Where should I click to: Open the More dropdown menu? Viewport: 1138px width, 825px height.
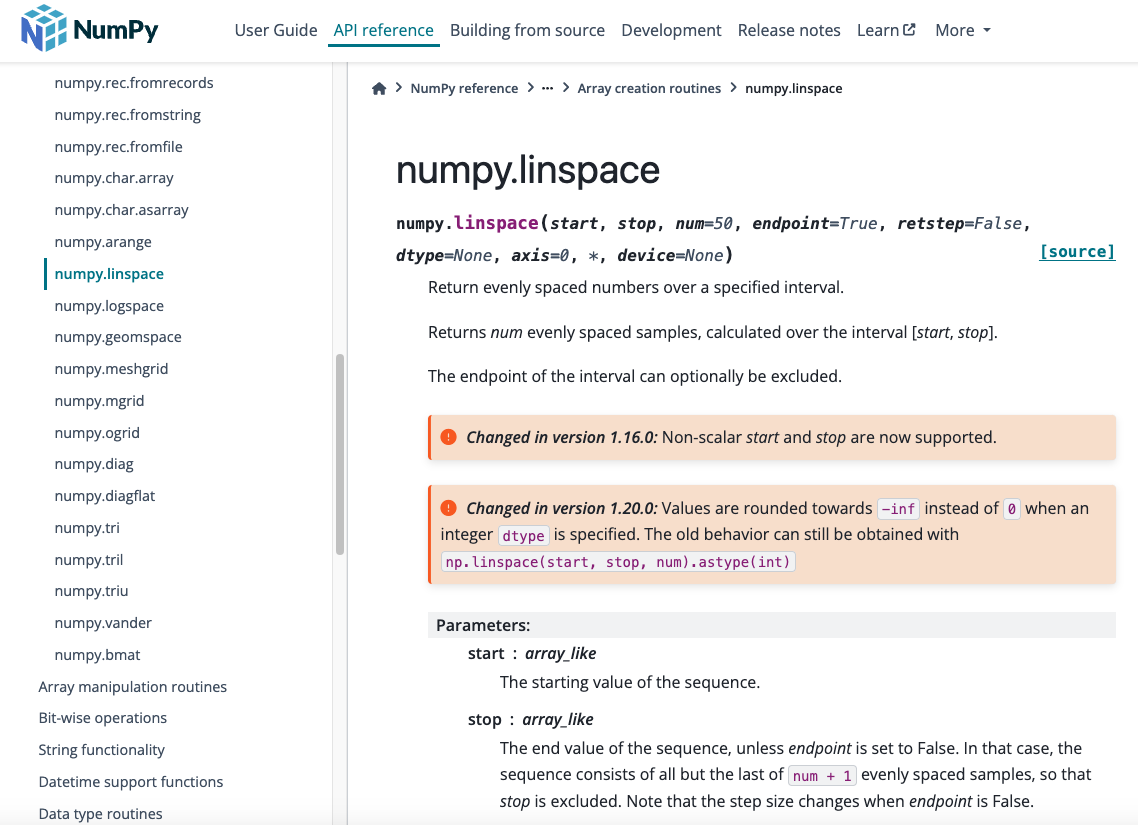(x=961, y=30)
